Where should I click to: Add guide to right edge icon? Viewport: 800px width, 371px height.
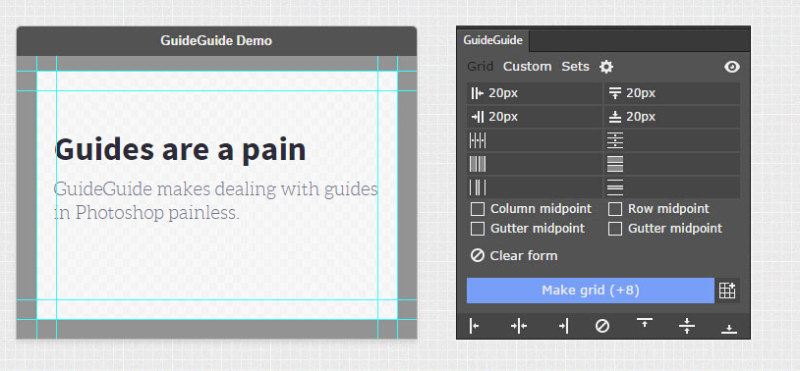tap(563, 326)
